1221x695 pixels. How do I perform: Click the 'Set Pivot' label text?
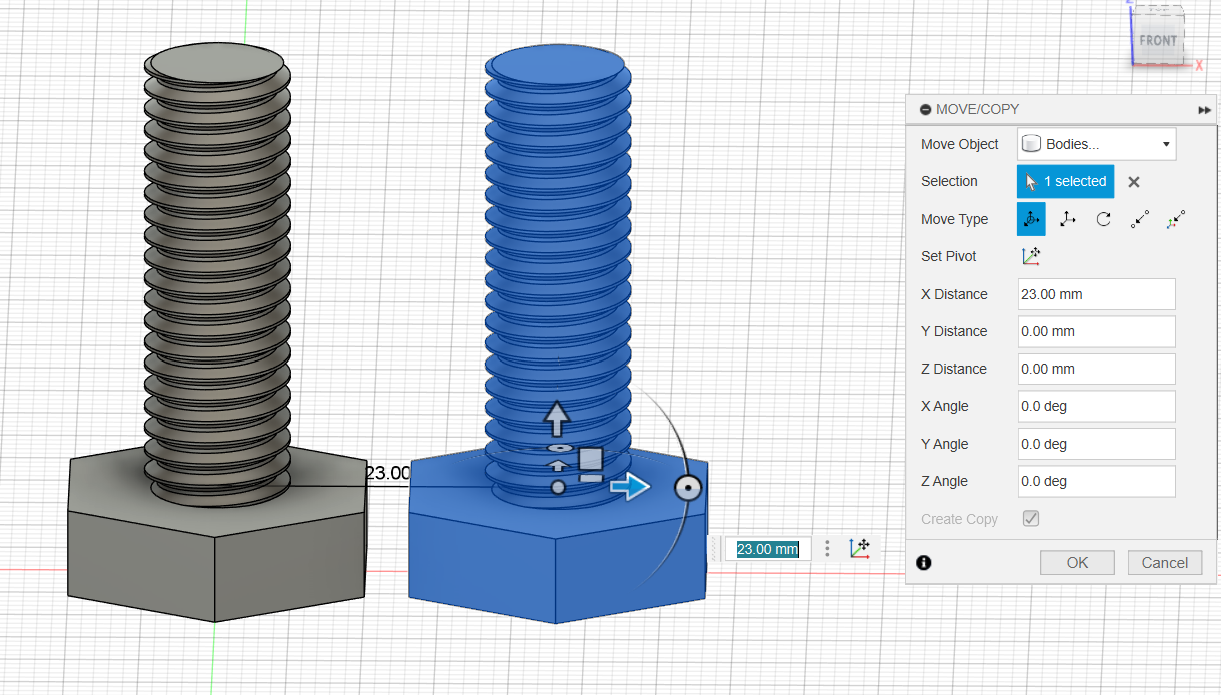pyautogui.click(x=949, y=256)
